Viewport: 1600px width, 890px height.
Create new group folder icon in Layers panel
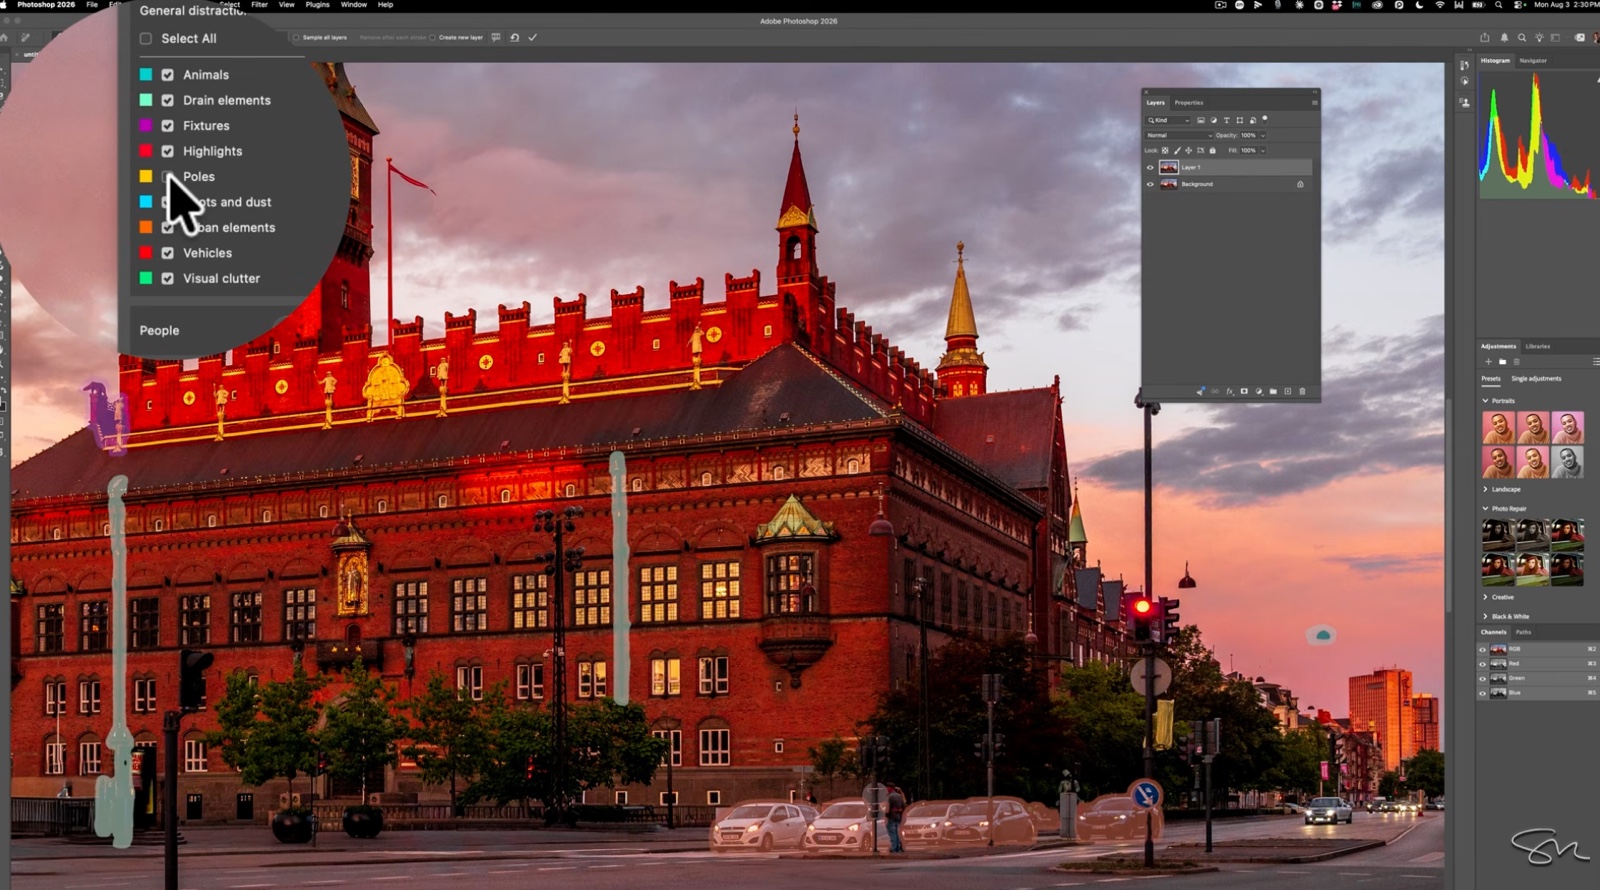pyautogui.click(x=1273, y=391)
